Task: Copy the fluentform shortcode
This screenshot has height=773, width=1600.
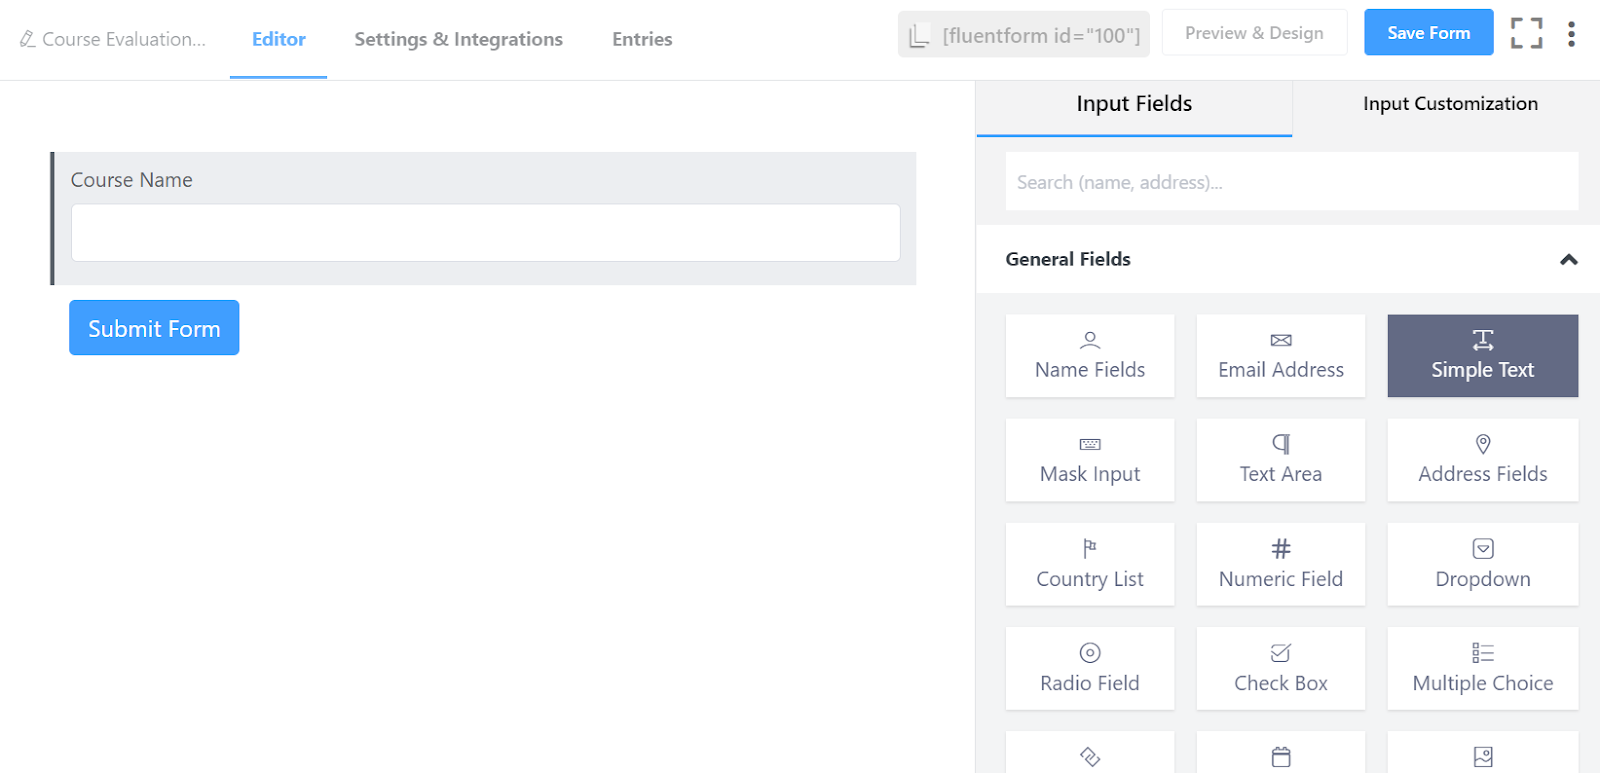Action: tap(1023, 35)
